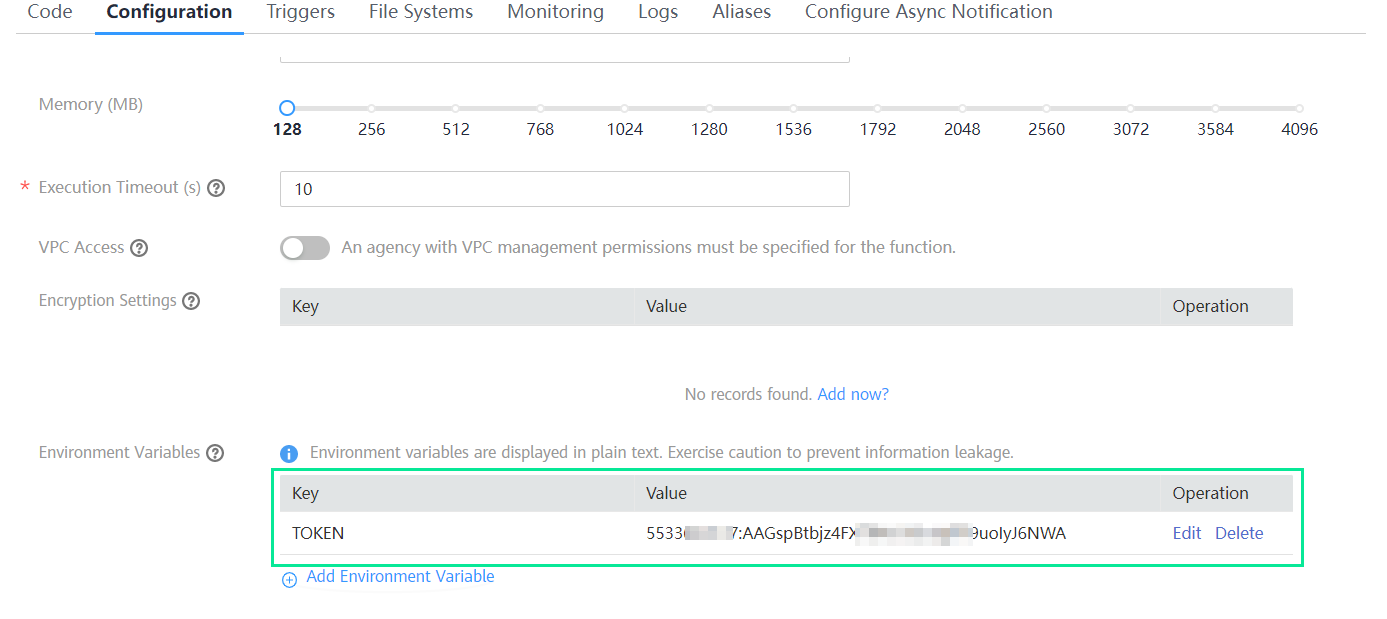This screenshot has height=619, width=1387.
Task: Select 1024 on the Memory slider scale
Action: pyautogui.click(x=624, y=107)
